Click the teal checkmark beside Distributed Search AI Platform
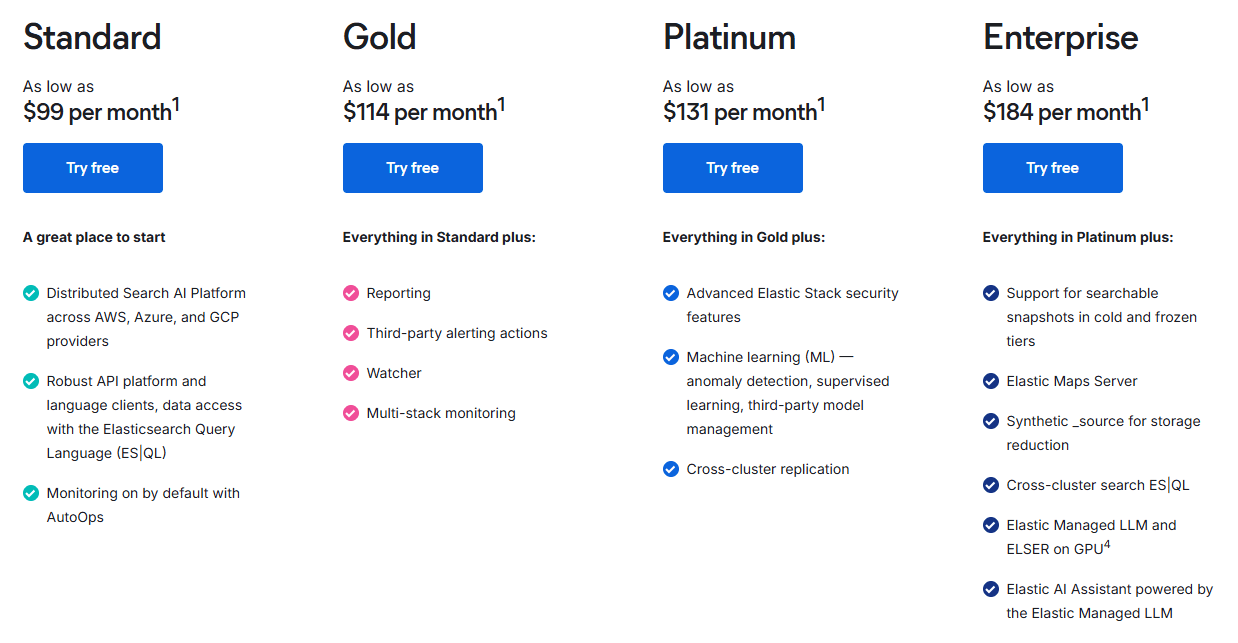This screenshot has height=643, width=1238. (x=31, y=293)
